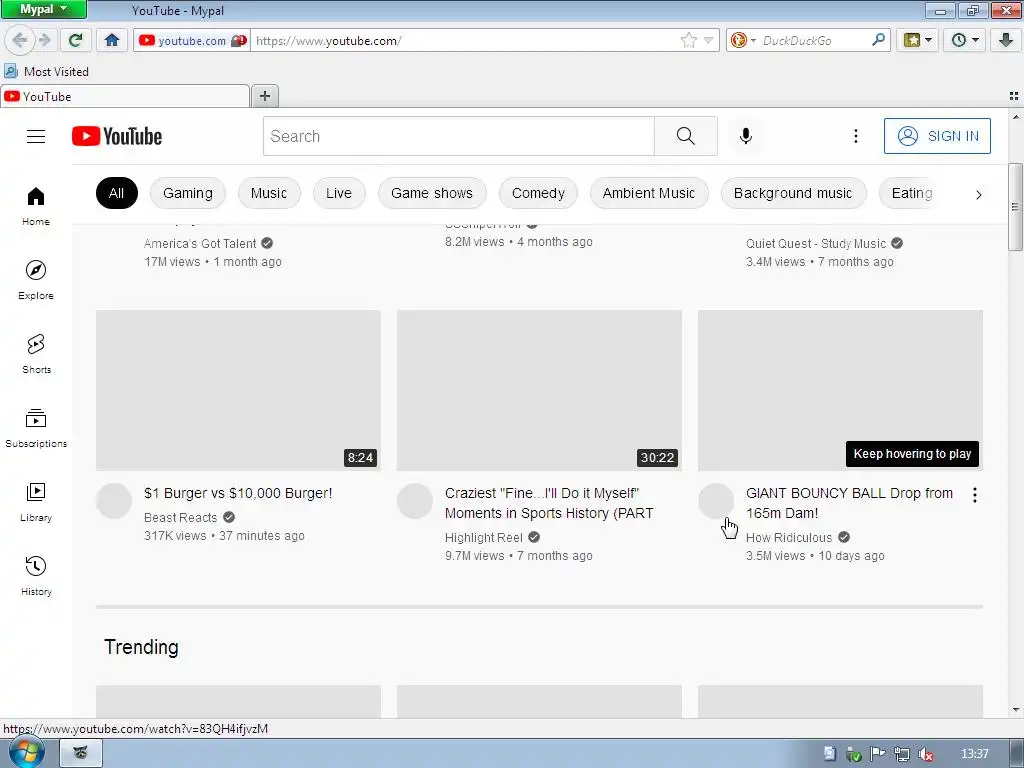Click the DuckDuckGo search magnifier
1024x768 pixels.
(x=878, y=40)
